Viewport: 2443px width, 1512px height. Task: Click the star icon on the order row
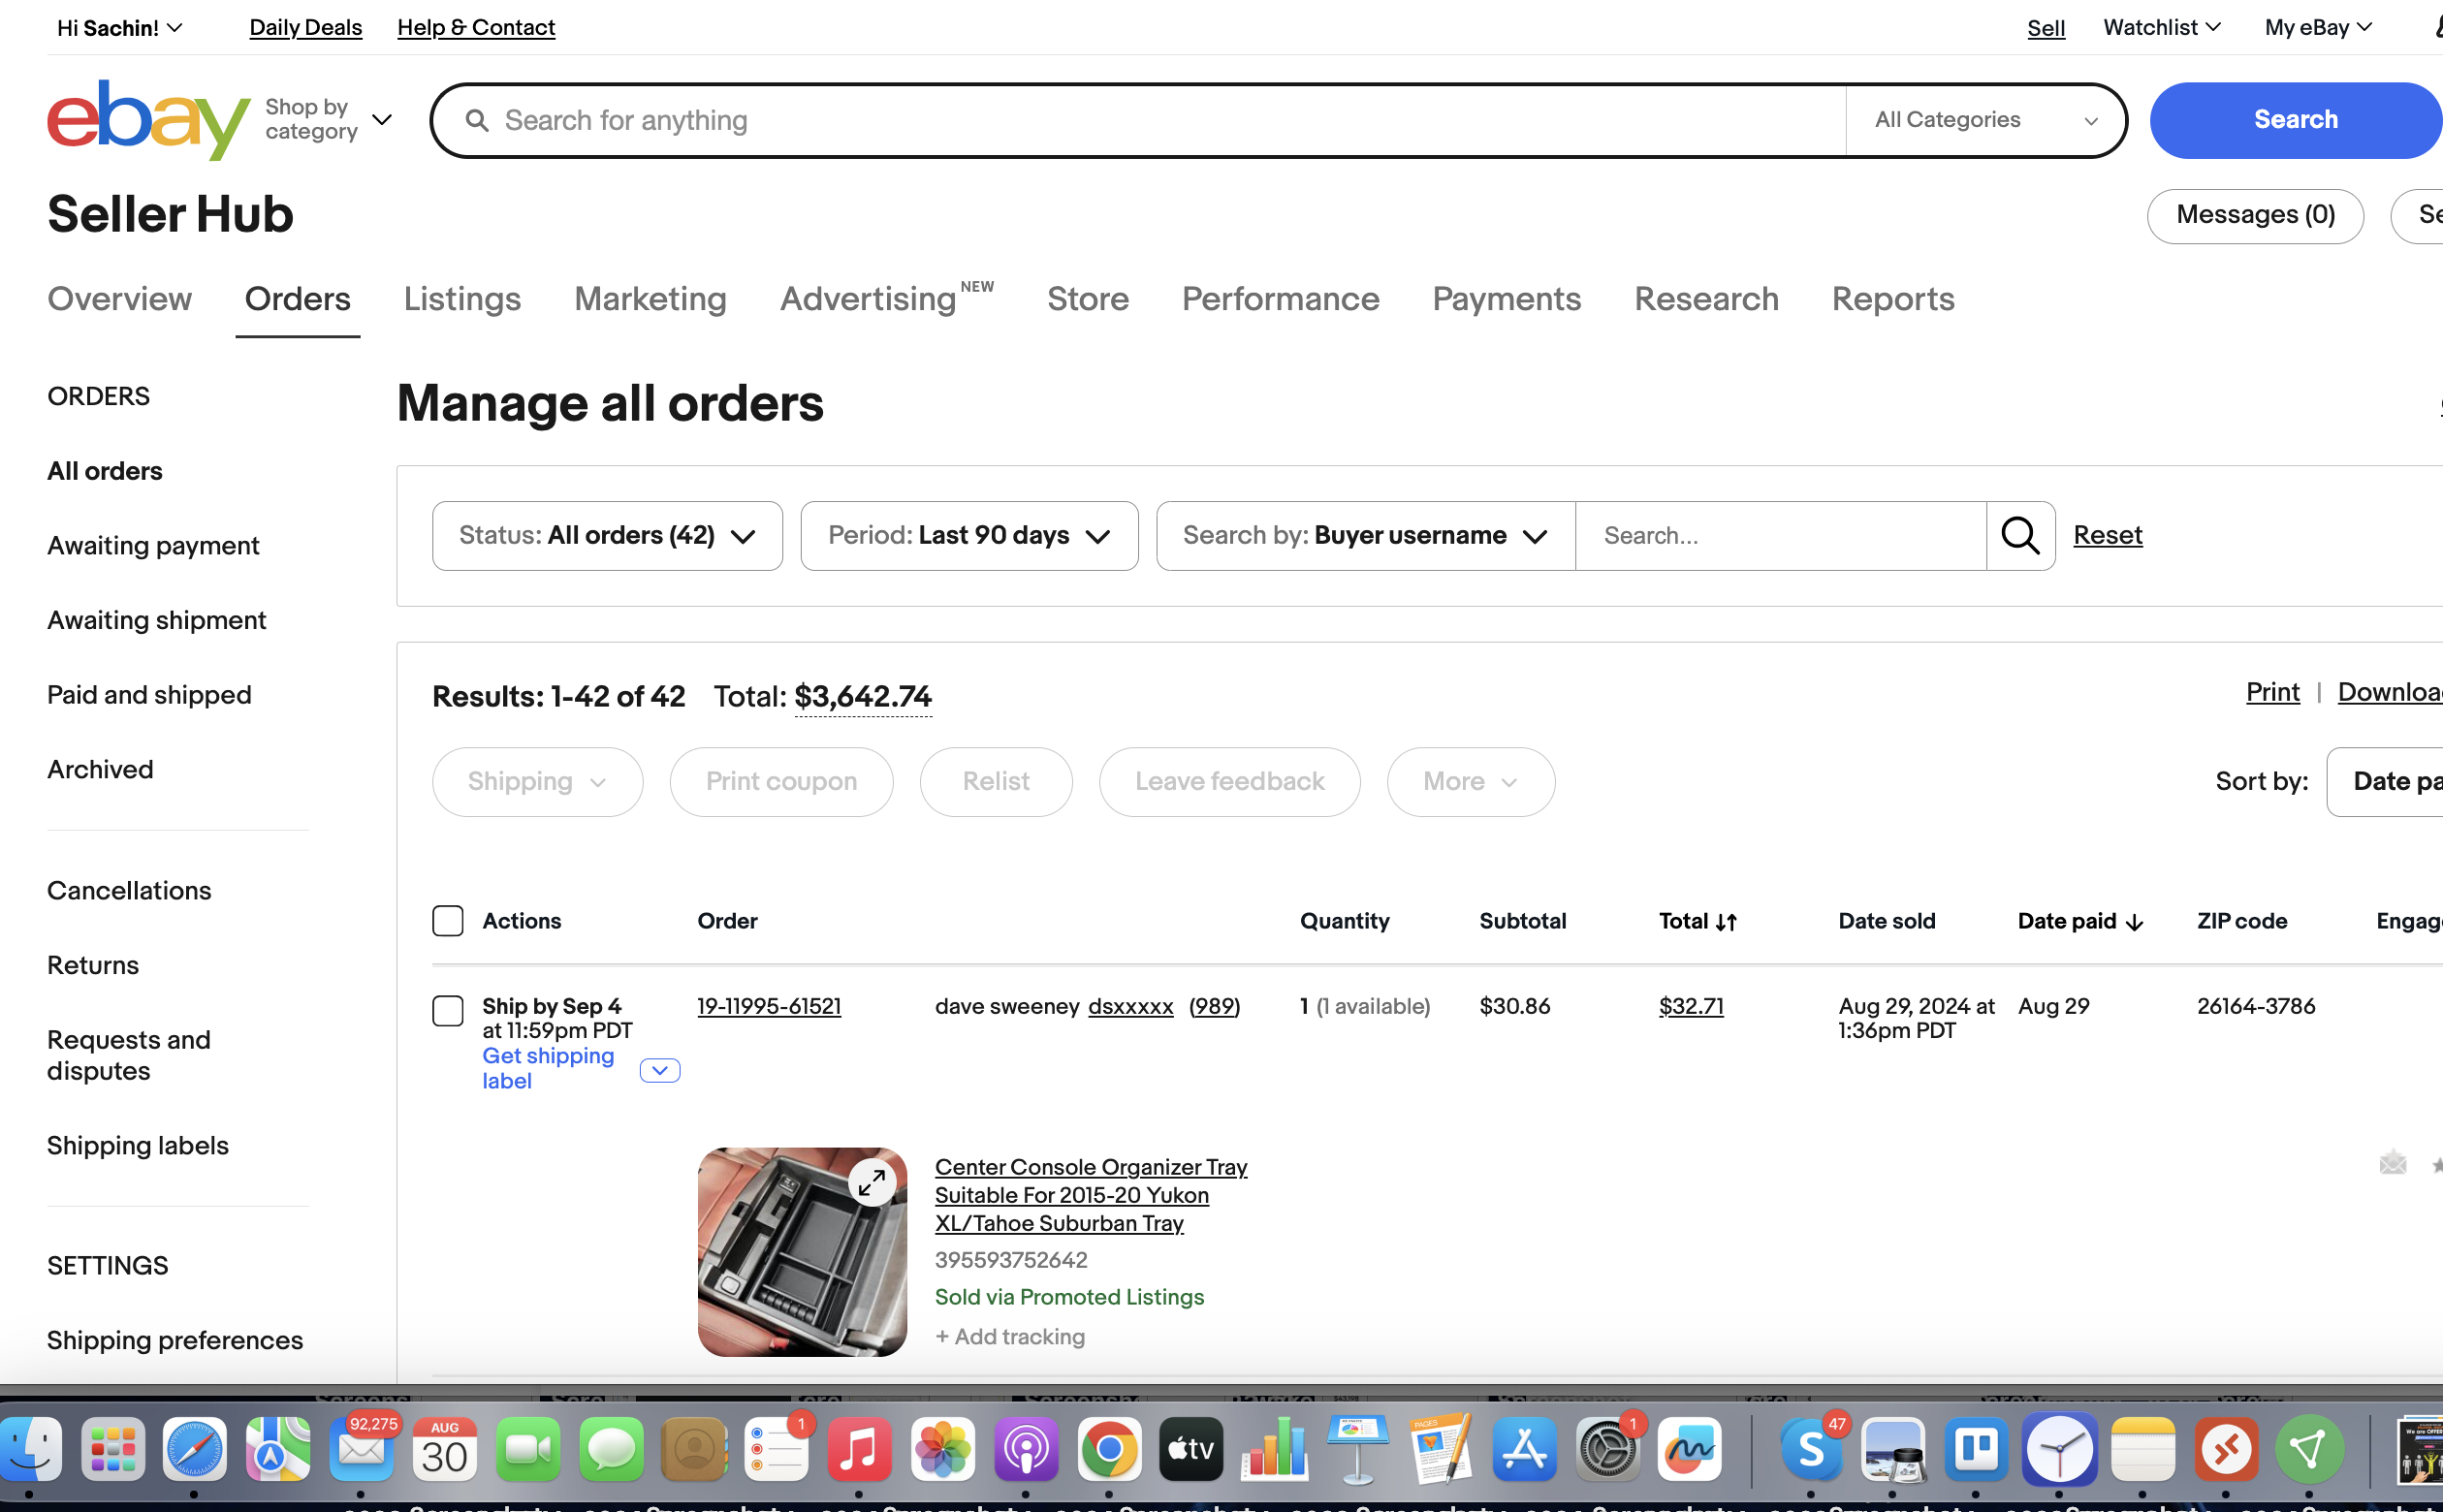coord(2437,1163)
